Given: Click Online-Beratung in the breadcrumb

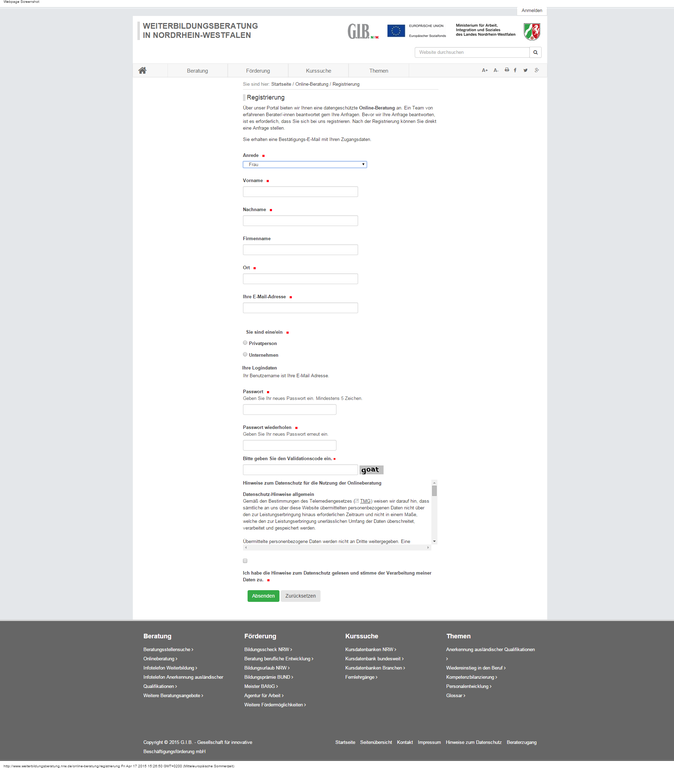Looking at the screenshot, I should pyautogui.click(x=312, y=84).
